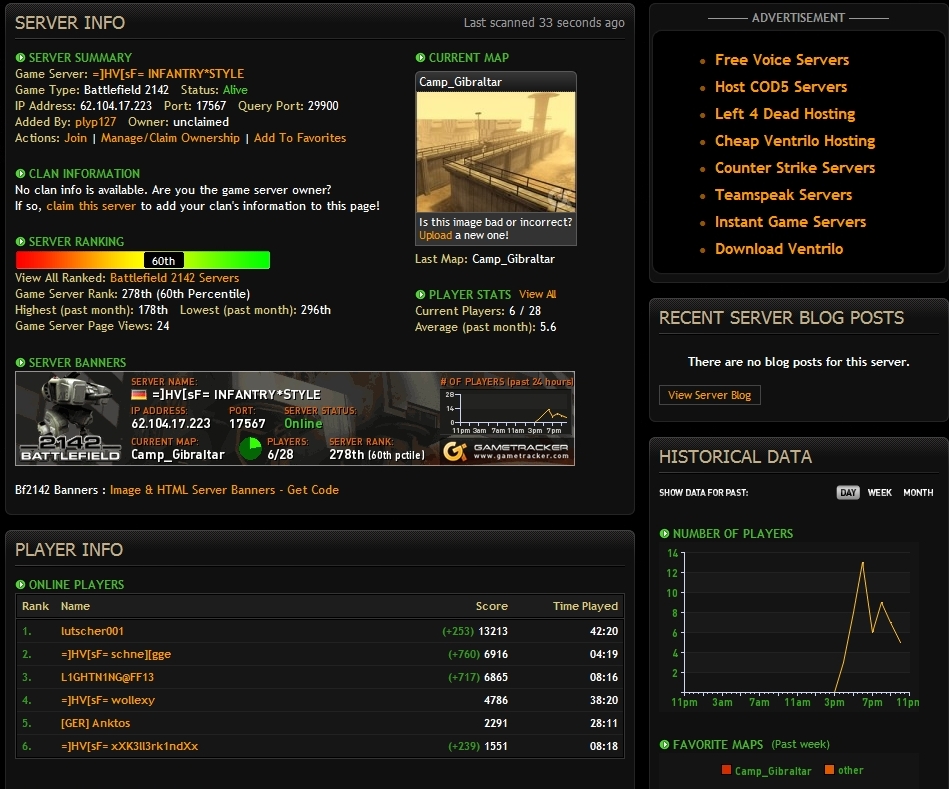Viewport: 949px width, 789px height.
Task: Click the Clan Information green arrow icon
Action: 21,174
